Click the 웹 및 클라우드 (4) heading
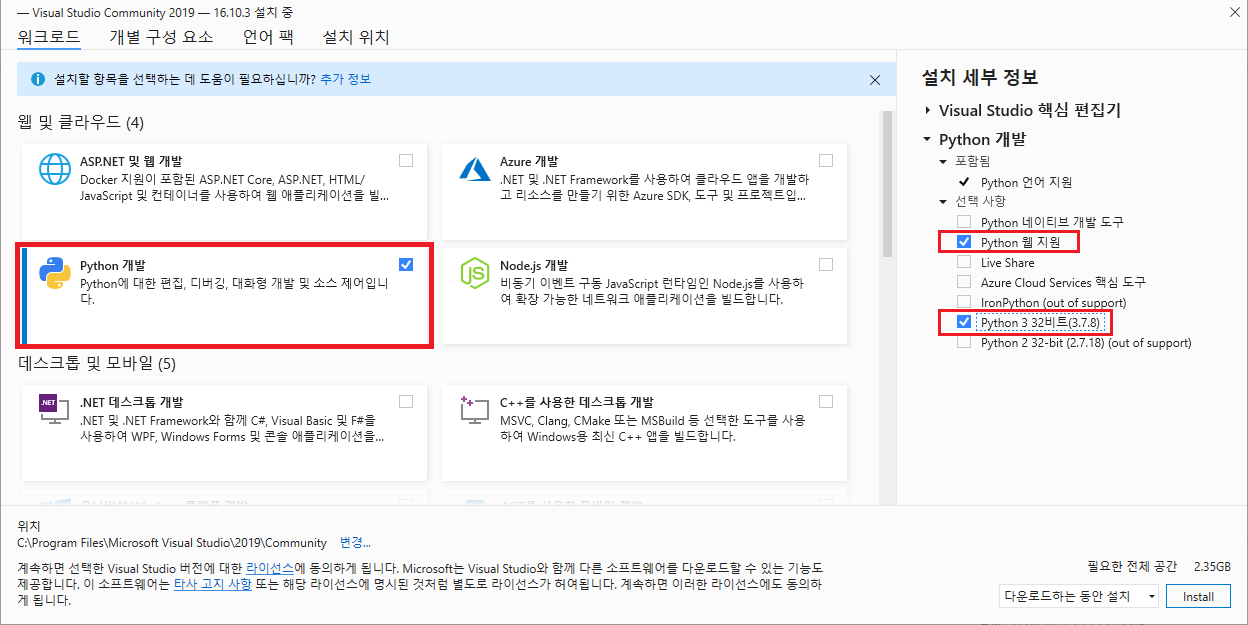This screenshot has height=625, width=1248. [81, 122]
